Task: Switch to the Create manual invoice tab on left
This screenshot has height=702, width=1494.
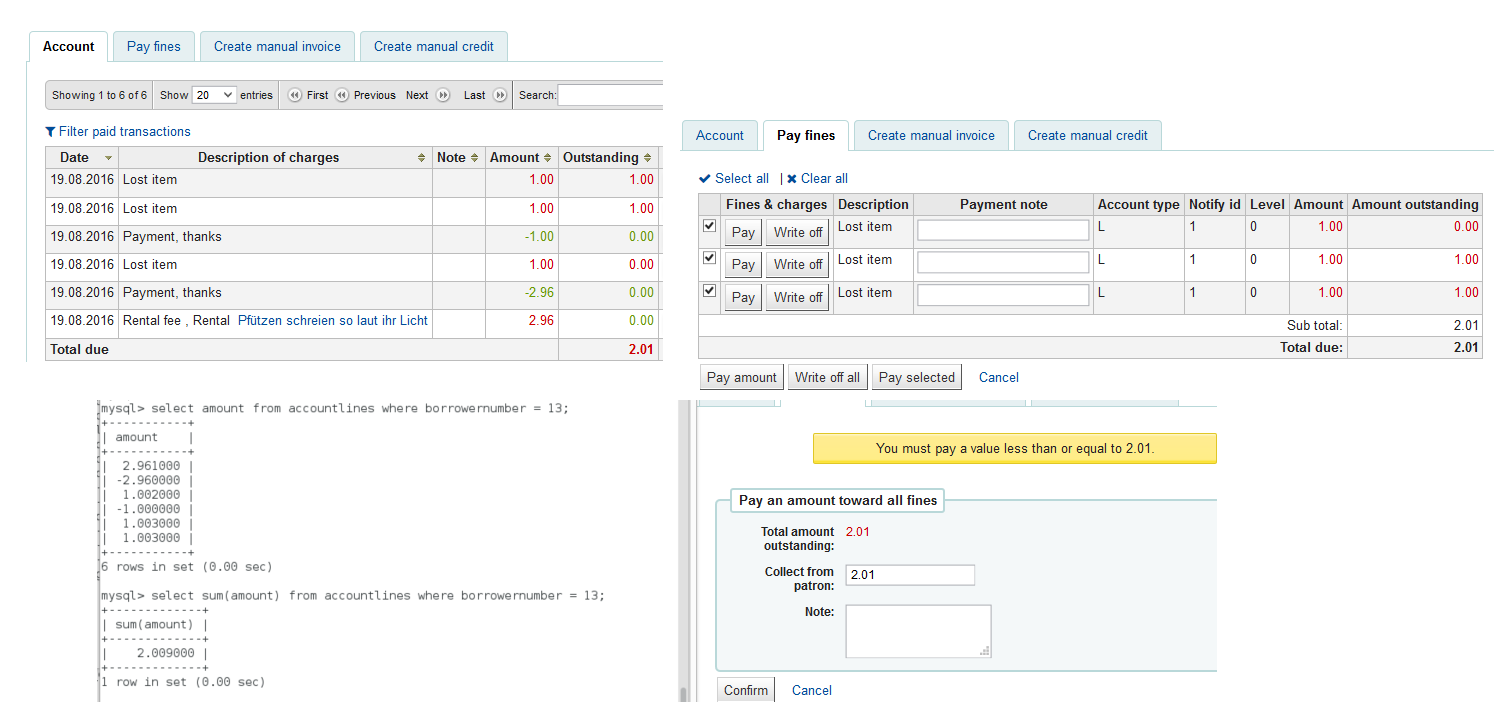Action: point(277,46)
